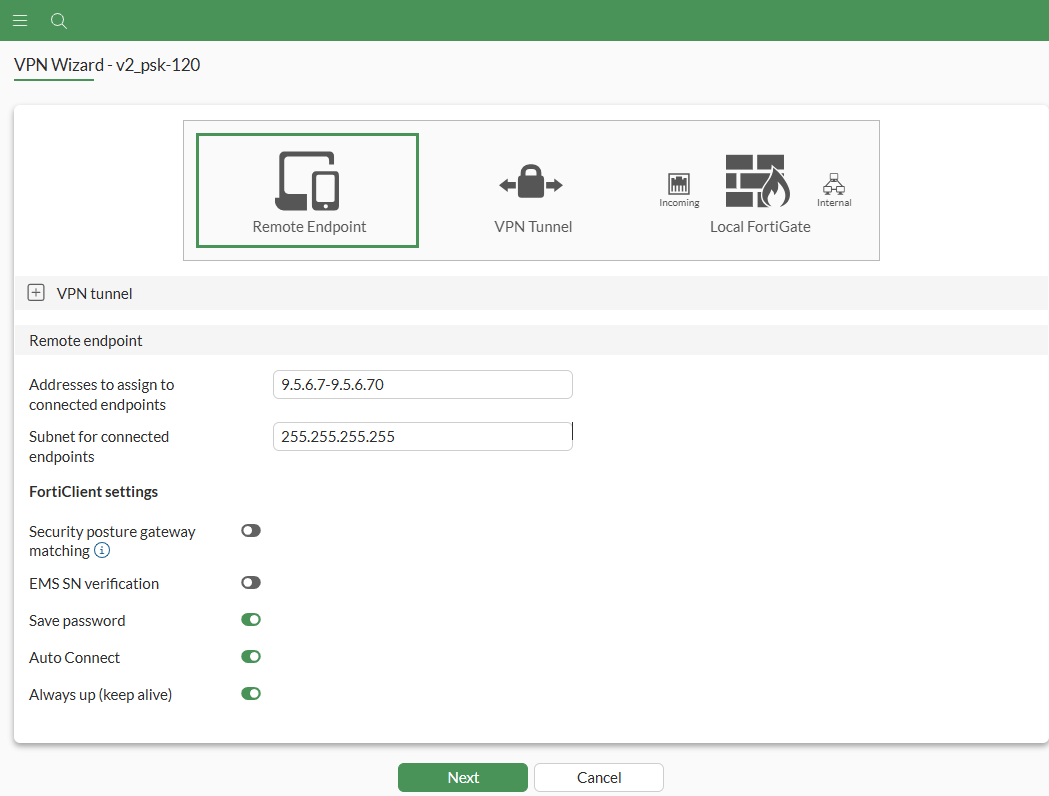Cancel the VPN wizard
The height and width of the screenshot is (796, 1049).
click(x=598, y=777)
